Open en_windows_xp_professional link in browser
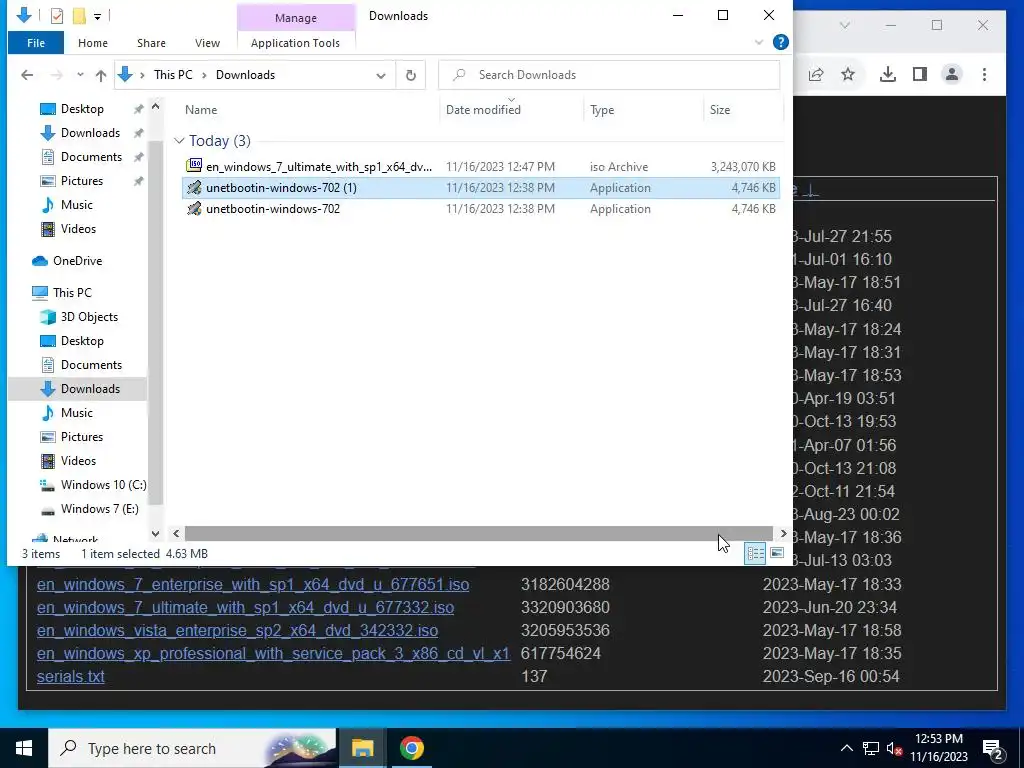 click(x=273, y=654)
